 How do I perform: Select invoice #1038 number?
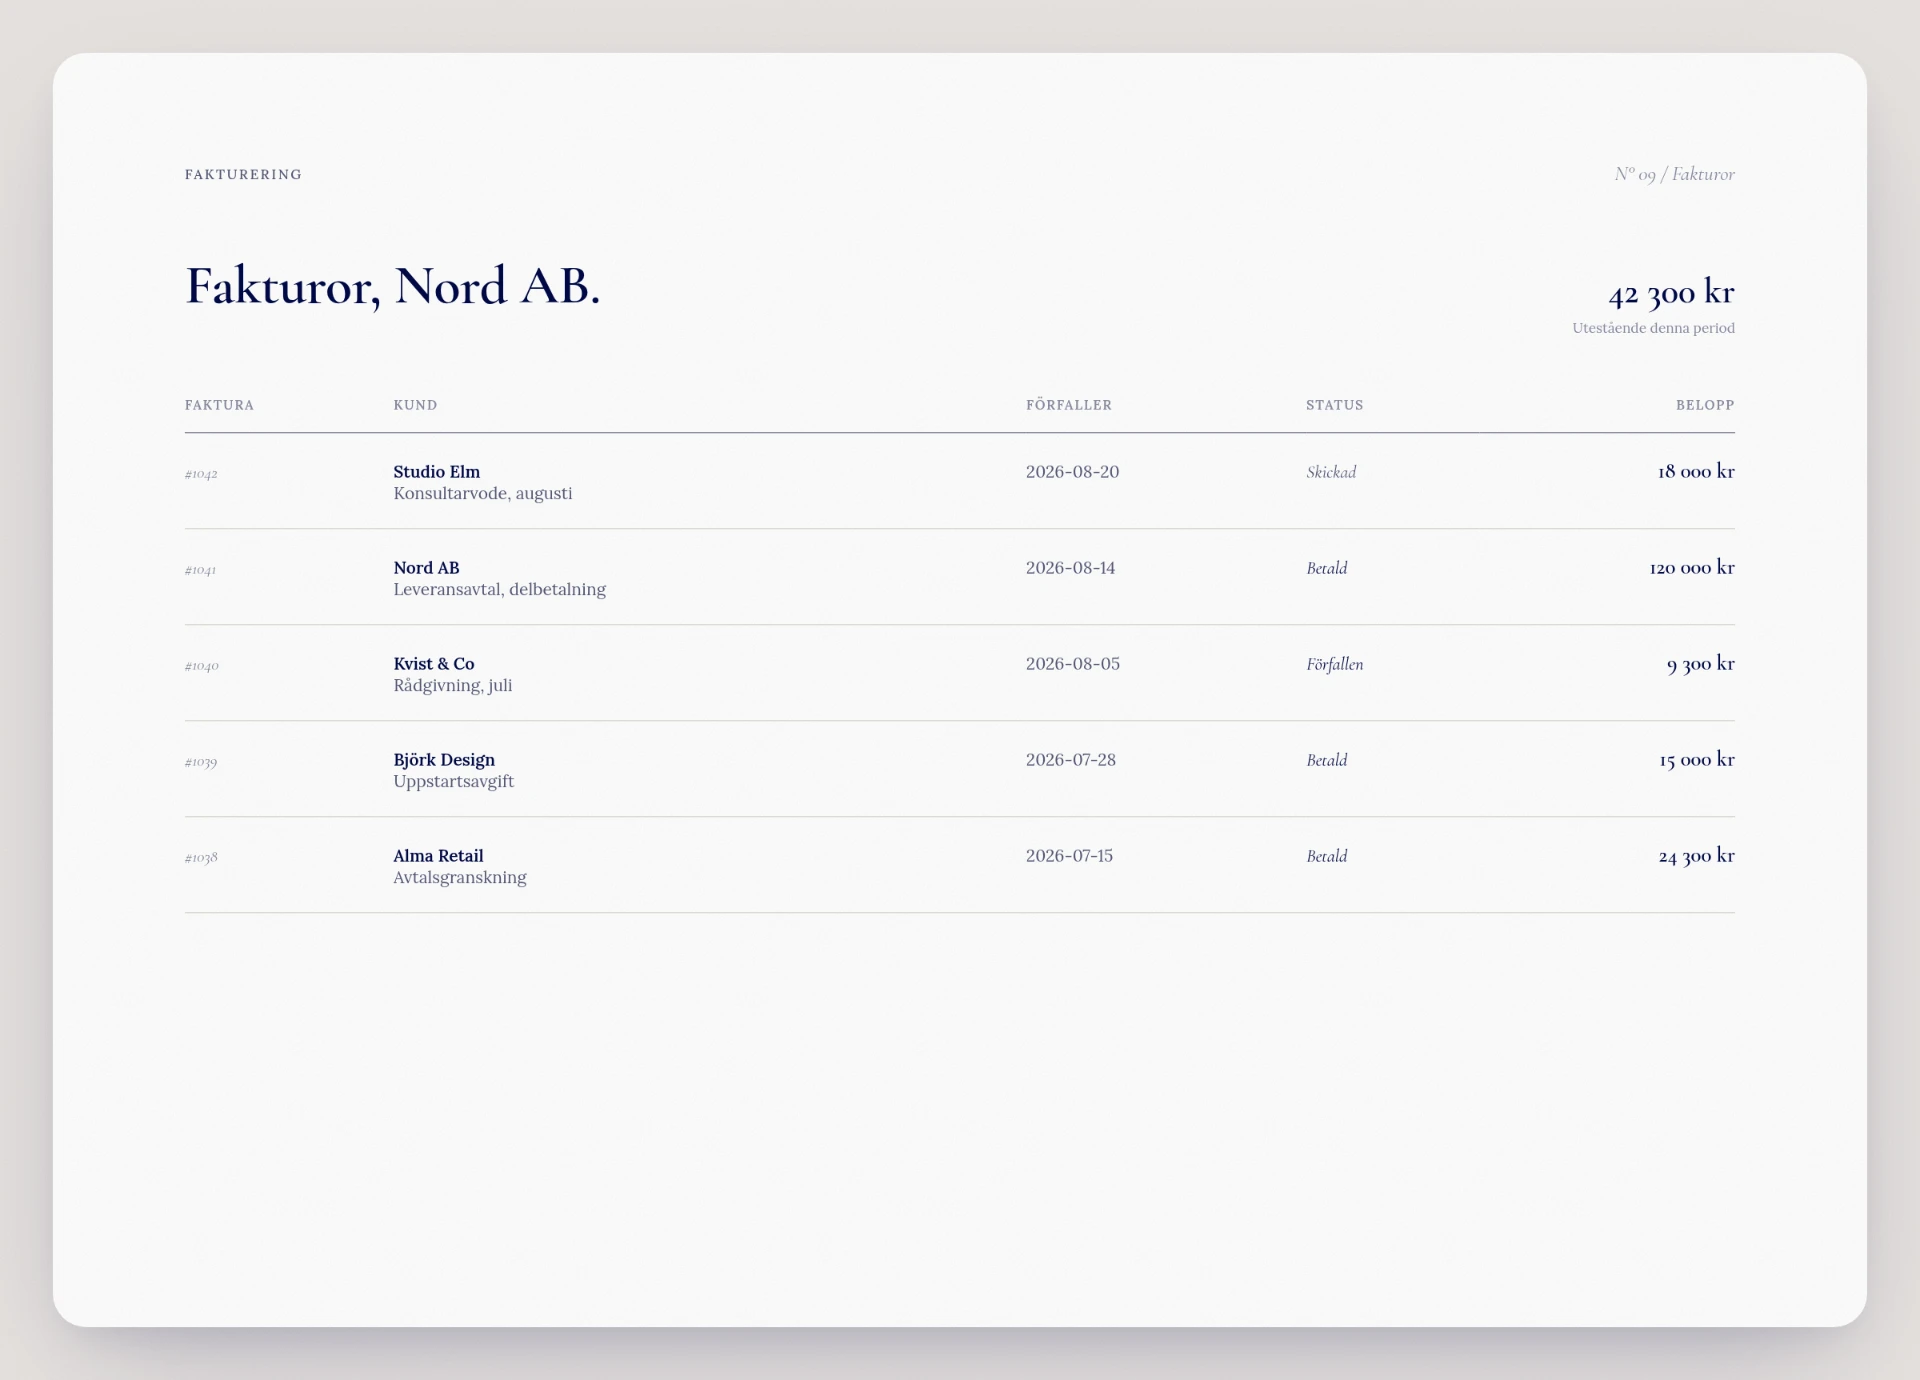pyautogui.click(x=201, y=858)
